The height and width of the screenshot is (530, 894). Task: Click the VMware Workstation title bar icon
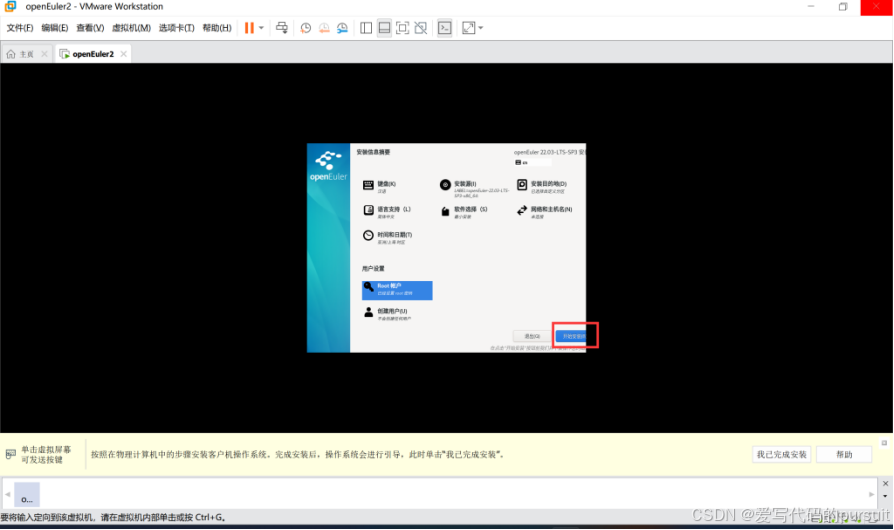click(11, 6)
